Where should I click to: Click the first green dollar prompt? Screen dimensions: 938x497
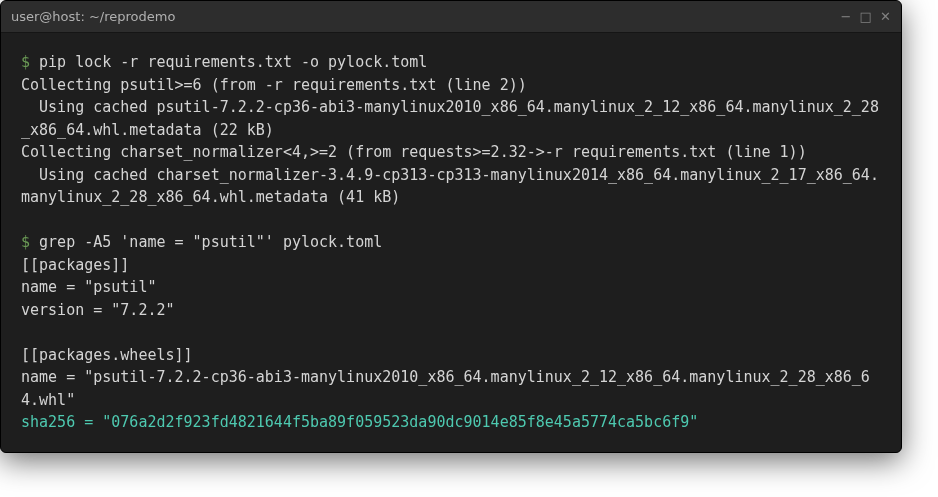pos(25,62)
